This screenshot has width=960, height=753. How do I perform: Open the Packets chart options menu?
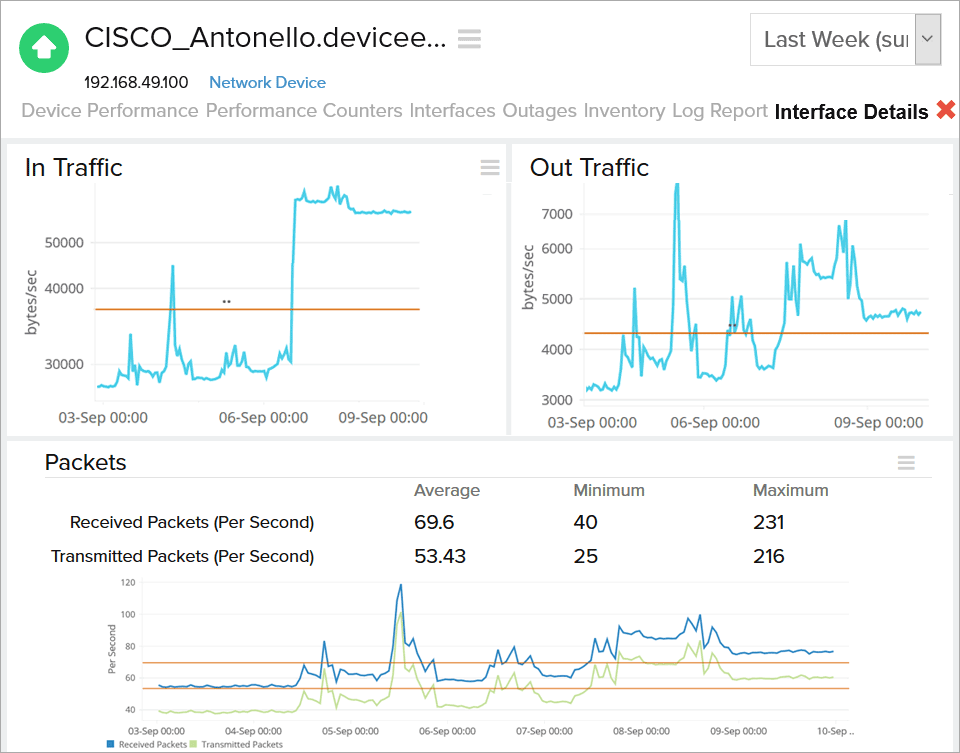[x=906, y=462]
